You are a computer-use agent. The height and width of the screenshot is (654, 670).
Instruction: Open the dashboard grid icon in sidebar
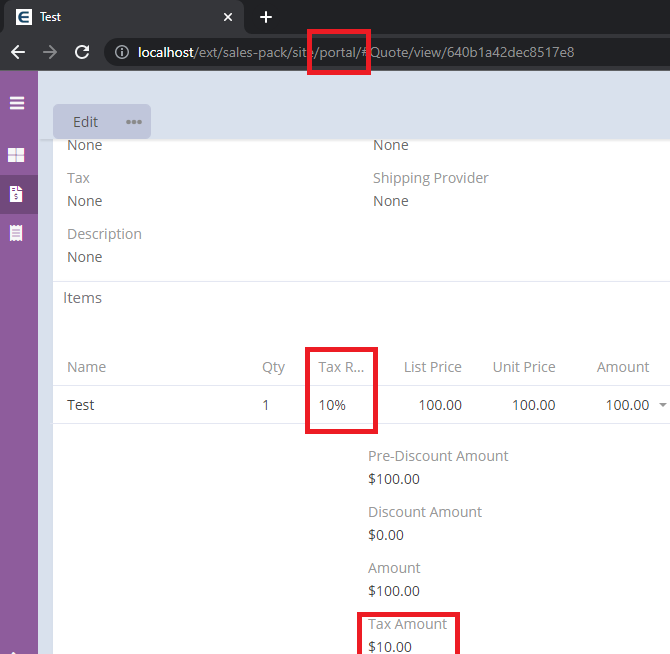point(17,155)
